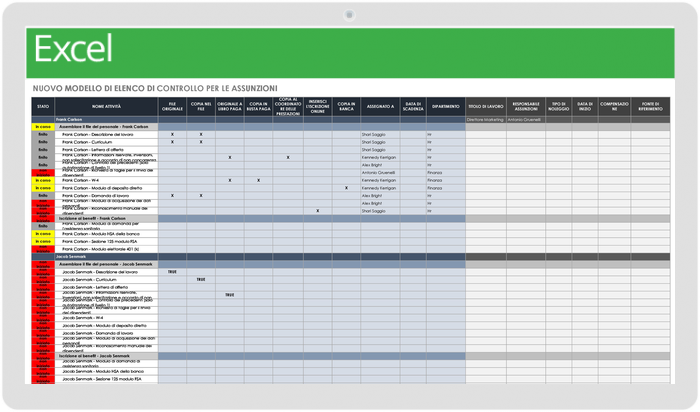This screenshot has width=700, height=412.
Task: Select the COPIA IN BUSTA PAGA header
Action: click(258, 107)
